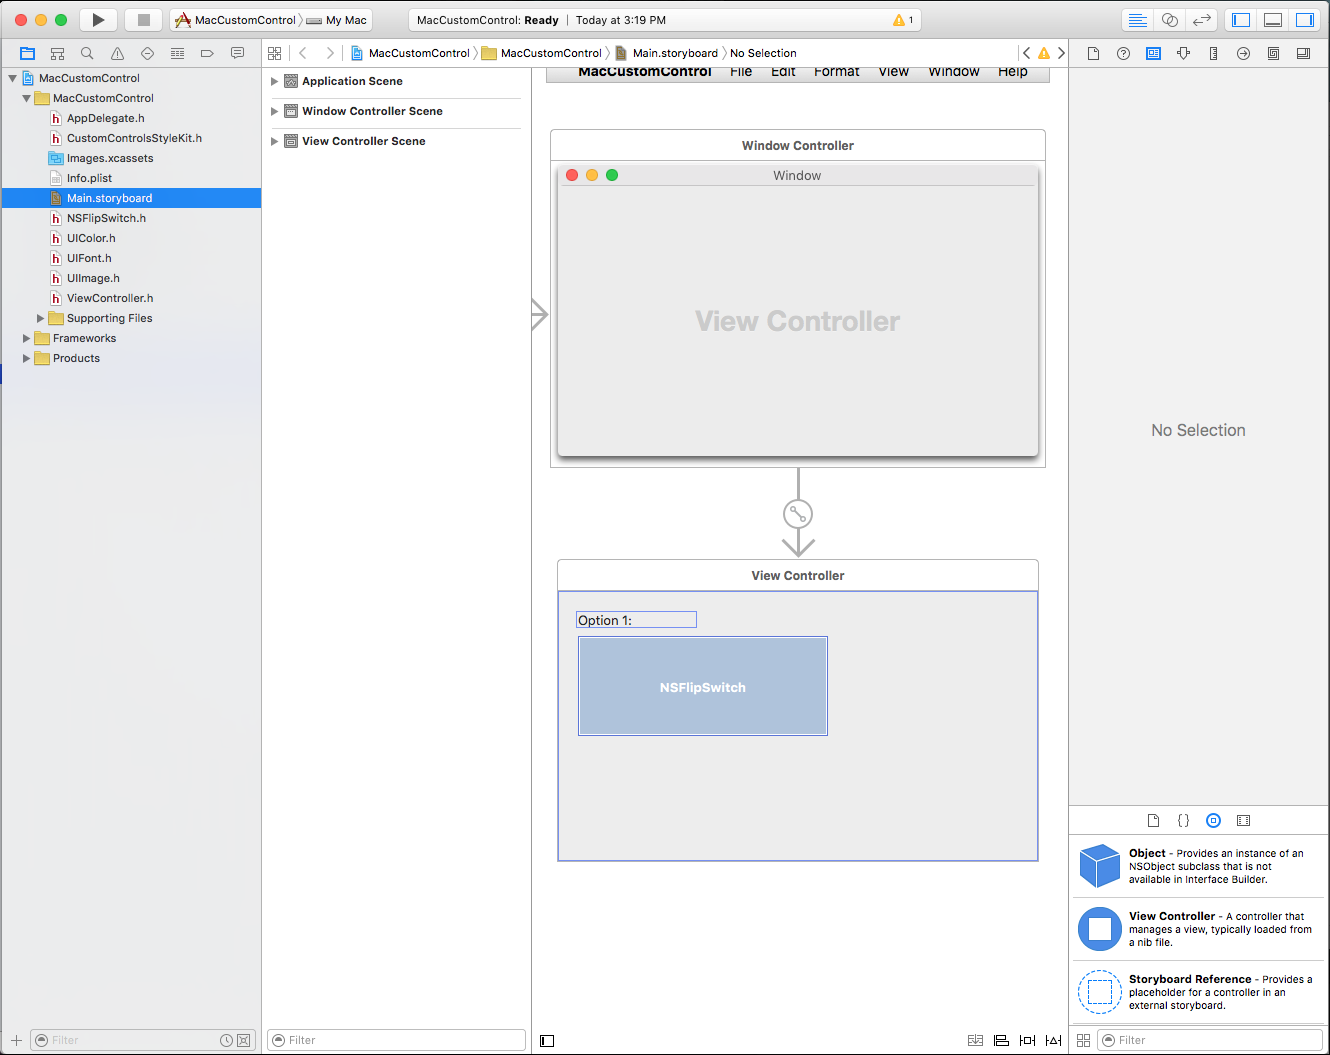
Task: Select the Search navigator magnifying glass
Action: tap(86, 53)
